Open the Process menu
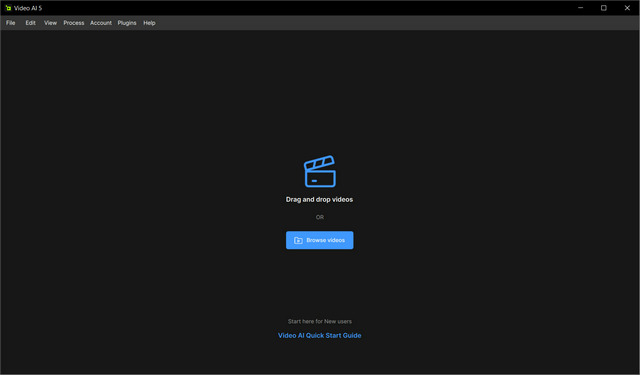 [x=74, y=23]
